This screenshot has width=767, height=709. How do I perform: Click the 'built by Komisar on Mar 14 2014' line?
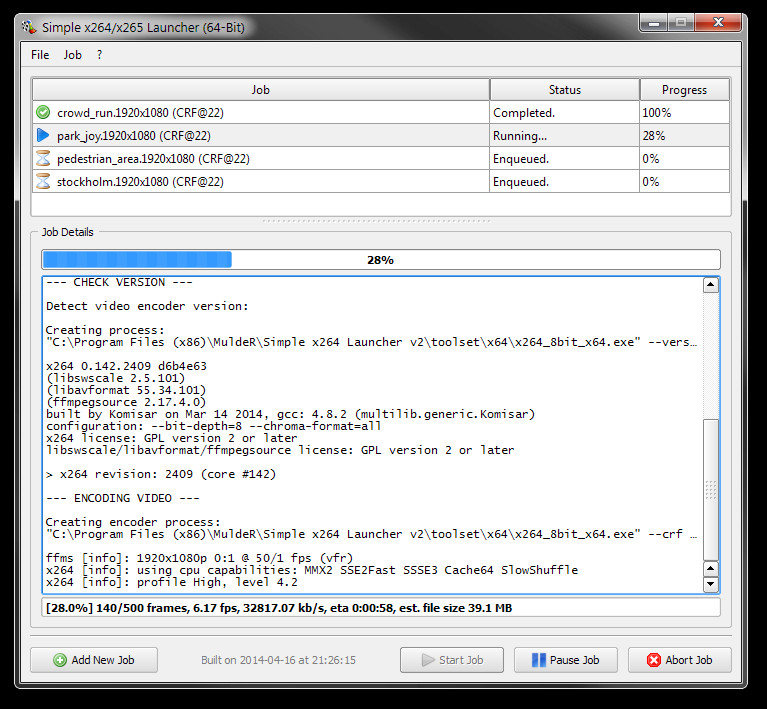point(290,414)
